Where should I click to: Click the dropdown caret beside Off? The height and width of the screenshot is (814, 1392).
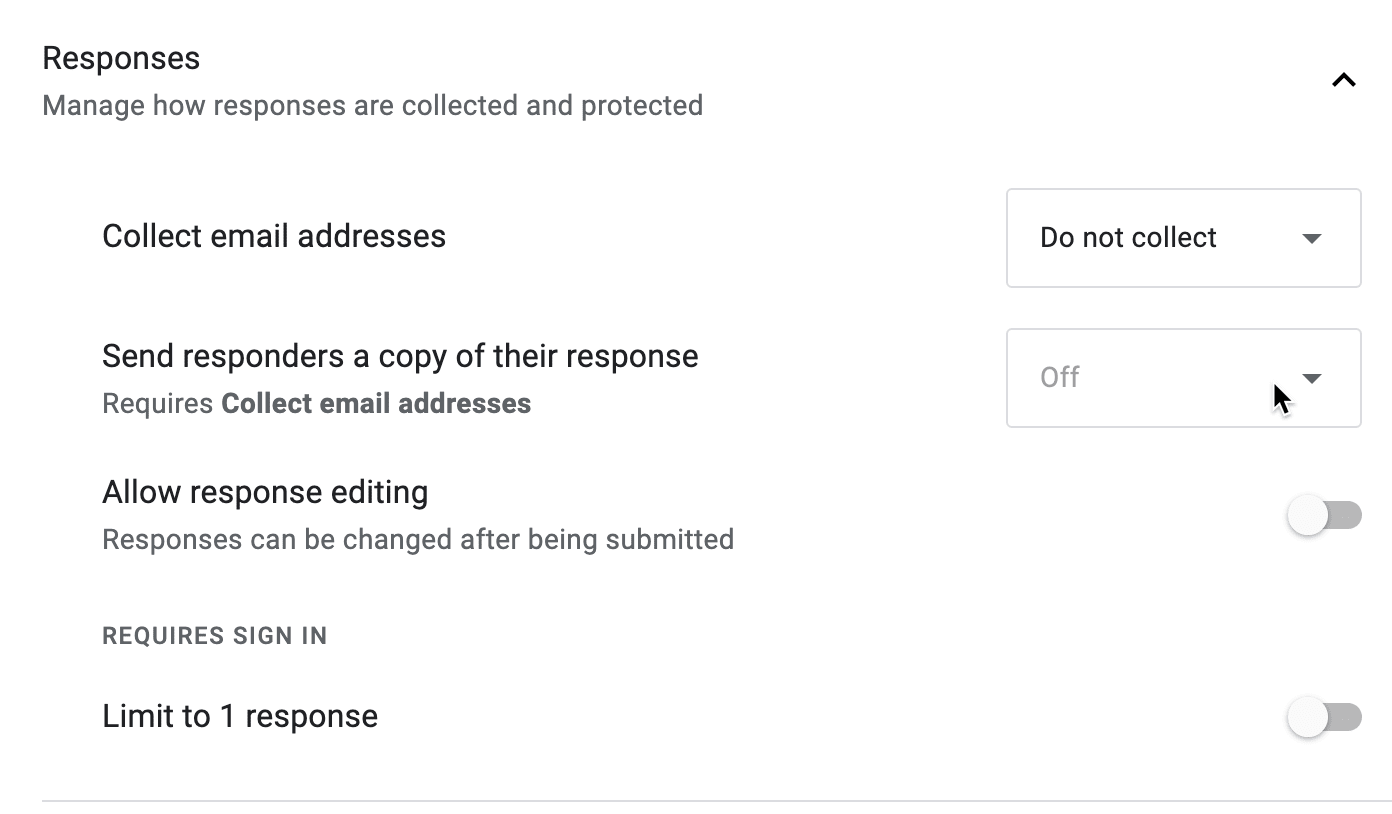(x=1313, y=378)
